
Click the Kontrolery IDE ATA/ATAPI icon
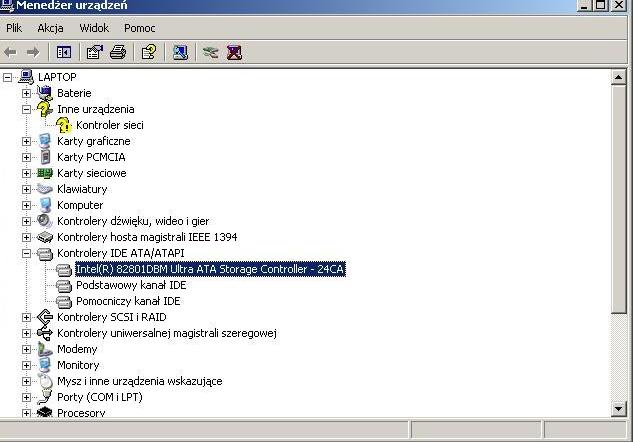(45, 253)
